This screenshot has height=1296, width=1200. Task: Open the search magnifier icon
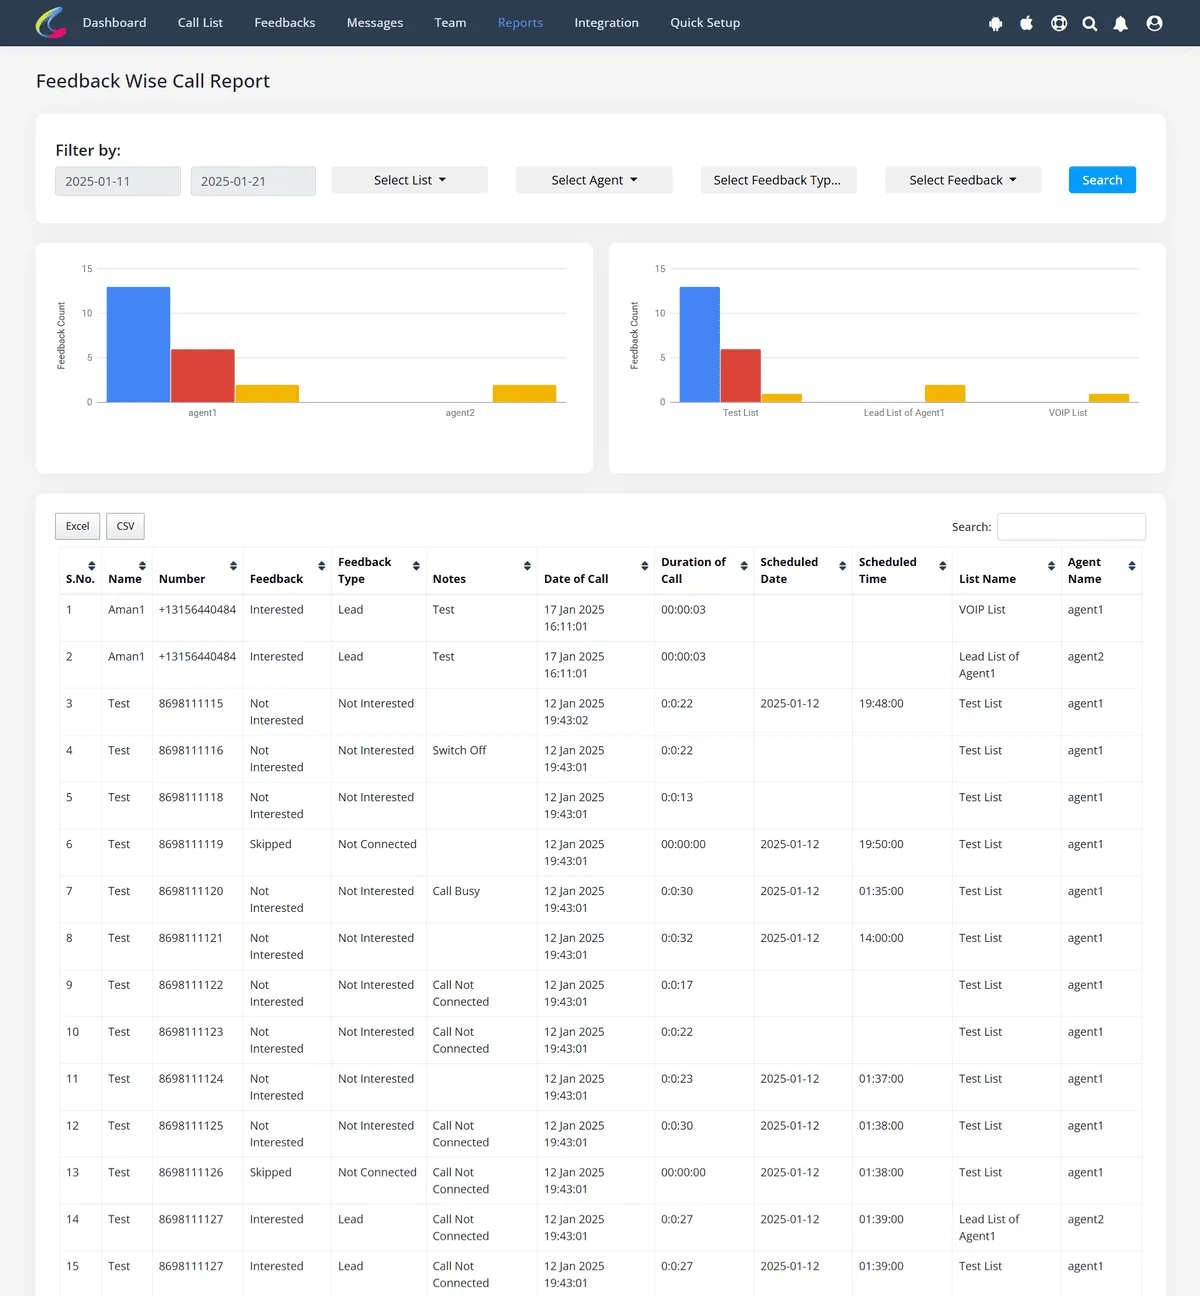pyautogui.click(x=1090, y=23)
